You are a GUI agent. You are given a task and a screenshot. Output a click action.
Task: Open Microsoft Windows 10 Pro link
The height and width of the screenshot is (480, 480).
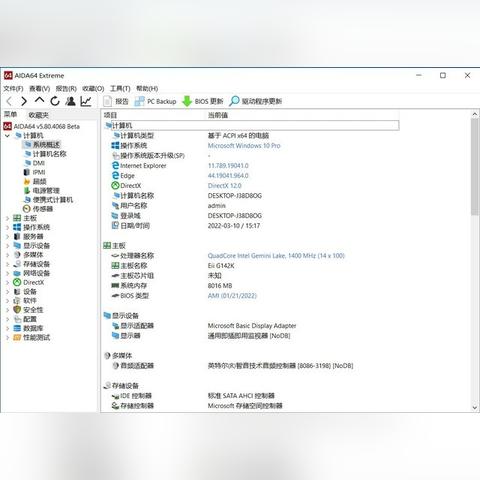click(x=244, y=146)
